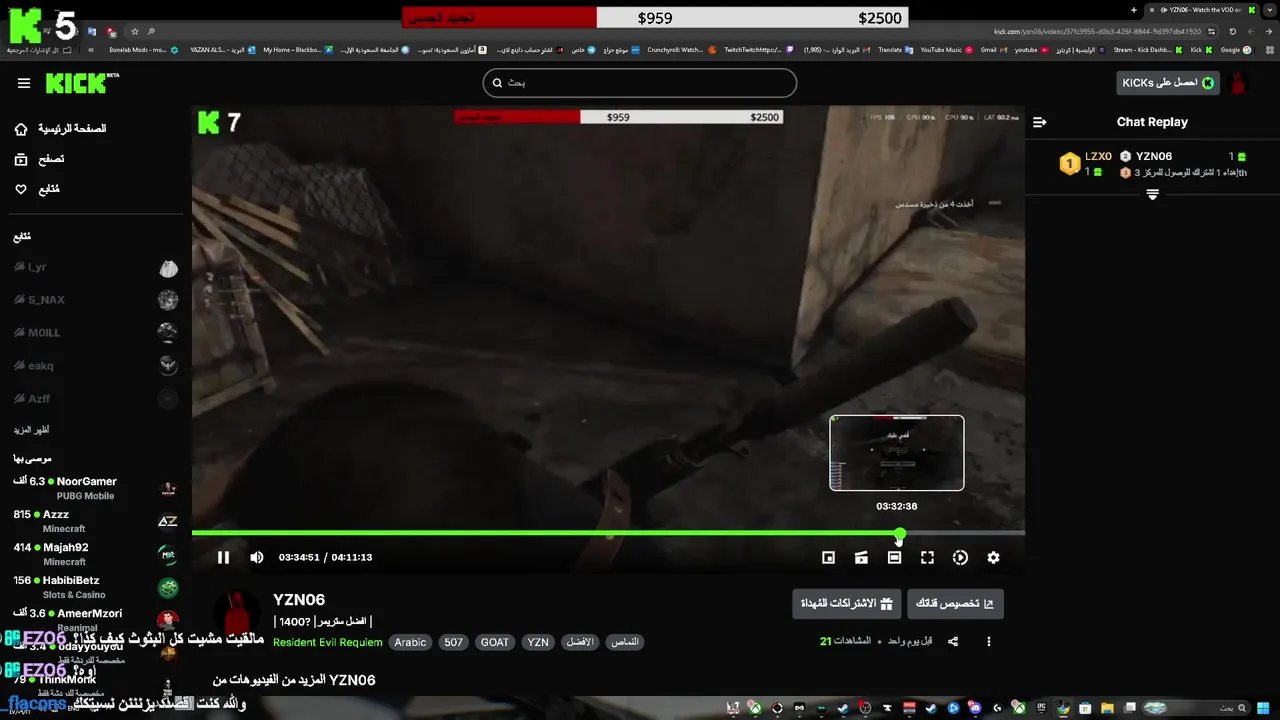This screenshot has height=720, width=1280.
Task: Toggle the mini player mode
Action: [x=828, y=558]
